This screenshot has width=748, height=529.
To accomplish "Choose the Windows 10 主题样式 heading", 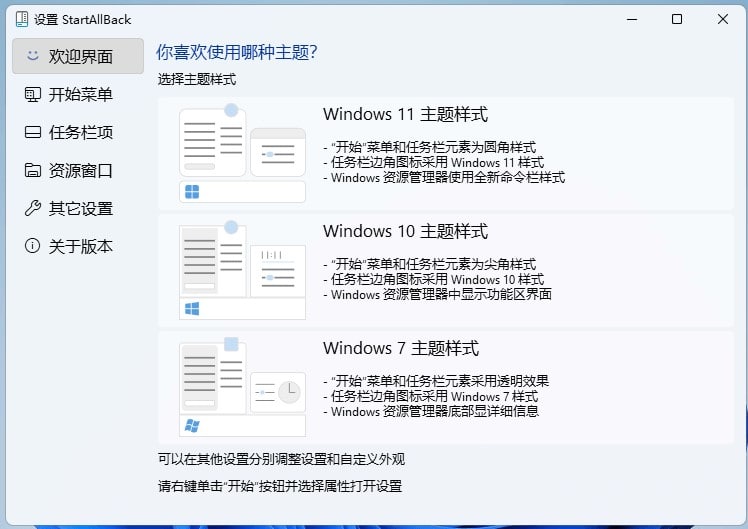I will coord(405,231).
